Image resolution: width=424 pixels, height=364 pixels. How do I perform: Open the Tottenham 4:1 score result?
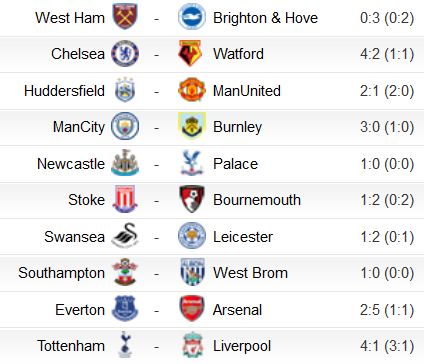click(387, 346)
